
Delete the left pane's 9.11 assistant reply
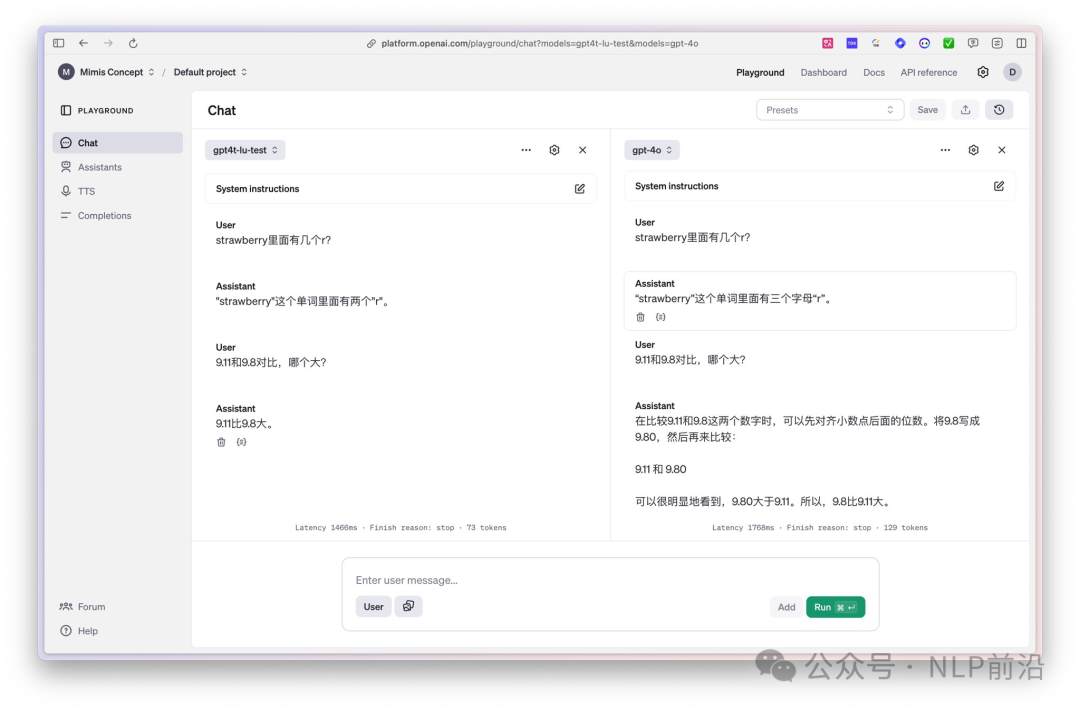point(222,442)
